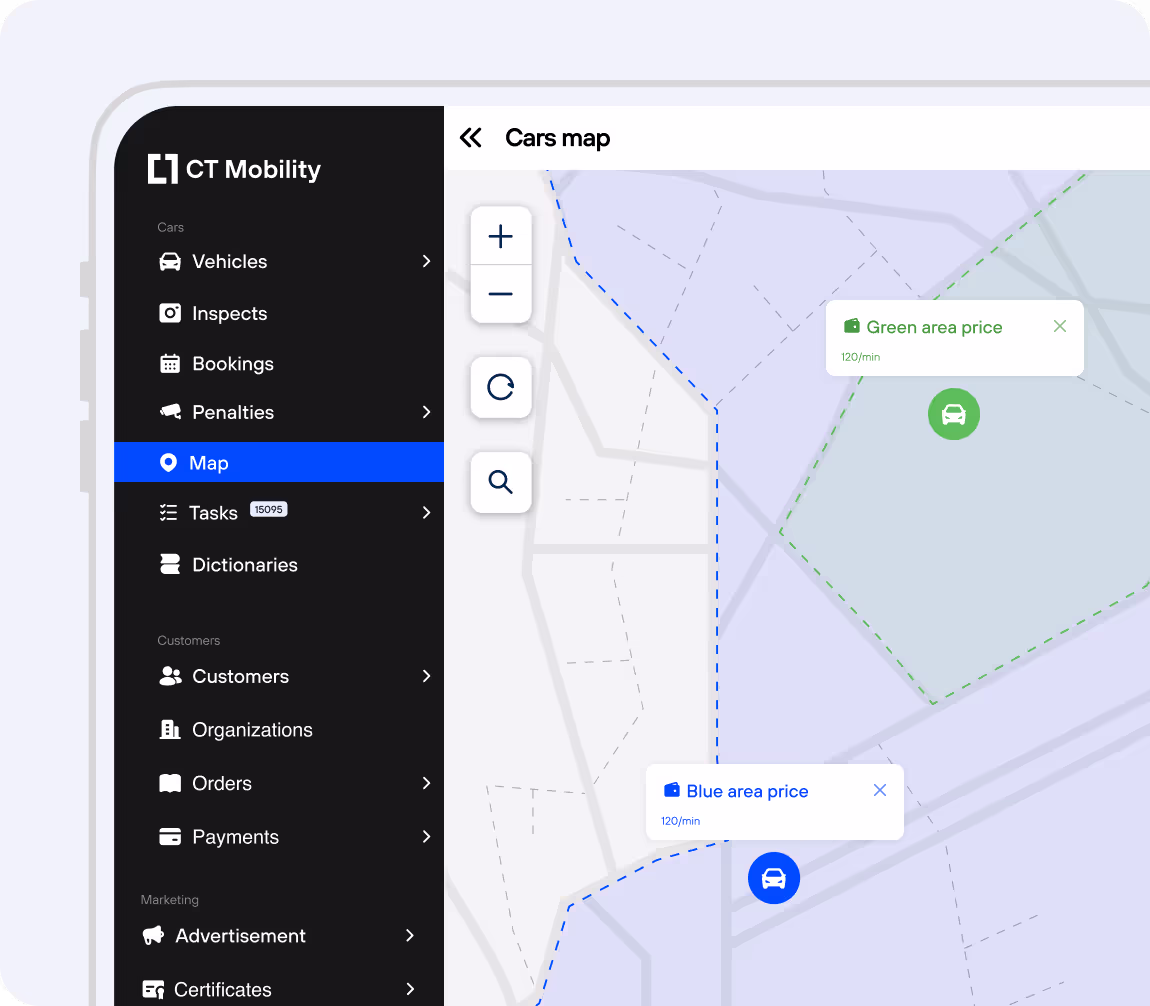Image resolution: width=1150 pixels, height=1006 pixels.
Task: Expand the Tasks submenu chevron
Action: [426, 513]
